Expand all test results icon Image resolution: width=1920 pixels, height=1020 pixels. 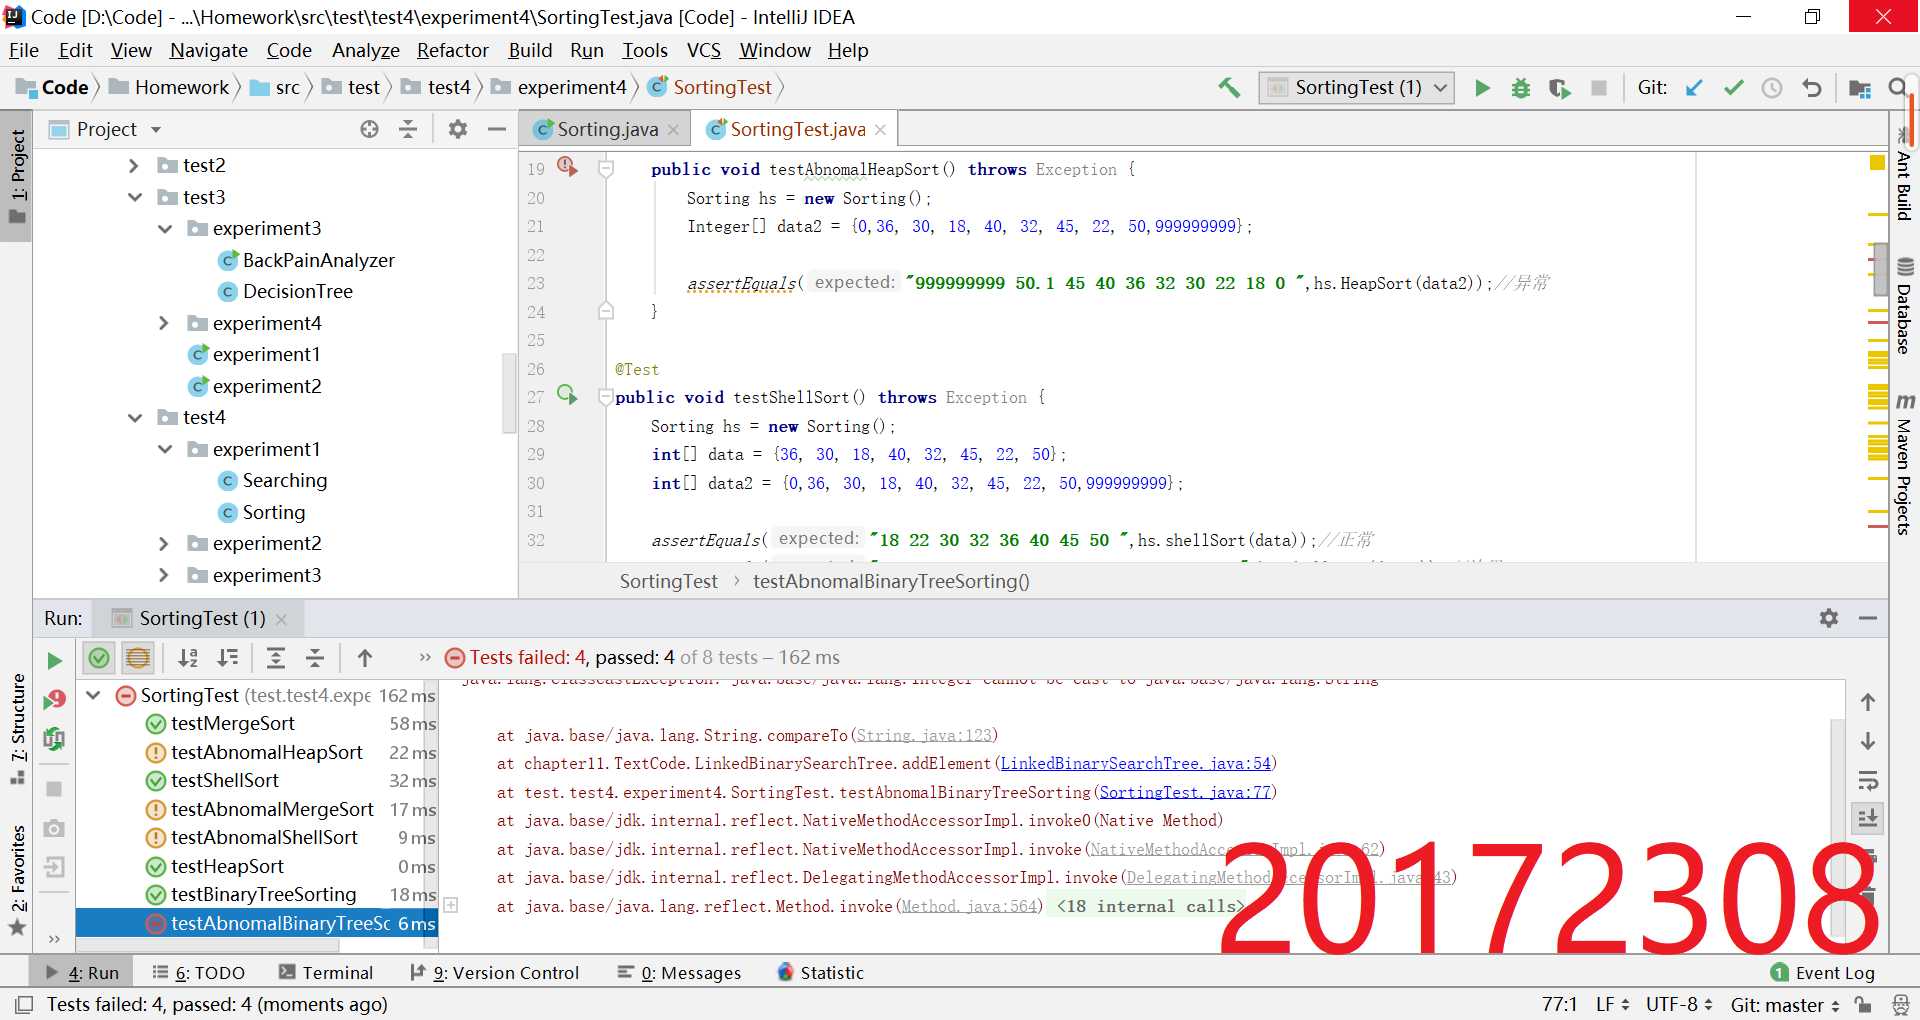[276, 658]
